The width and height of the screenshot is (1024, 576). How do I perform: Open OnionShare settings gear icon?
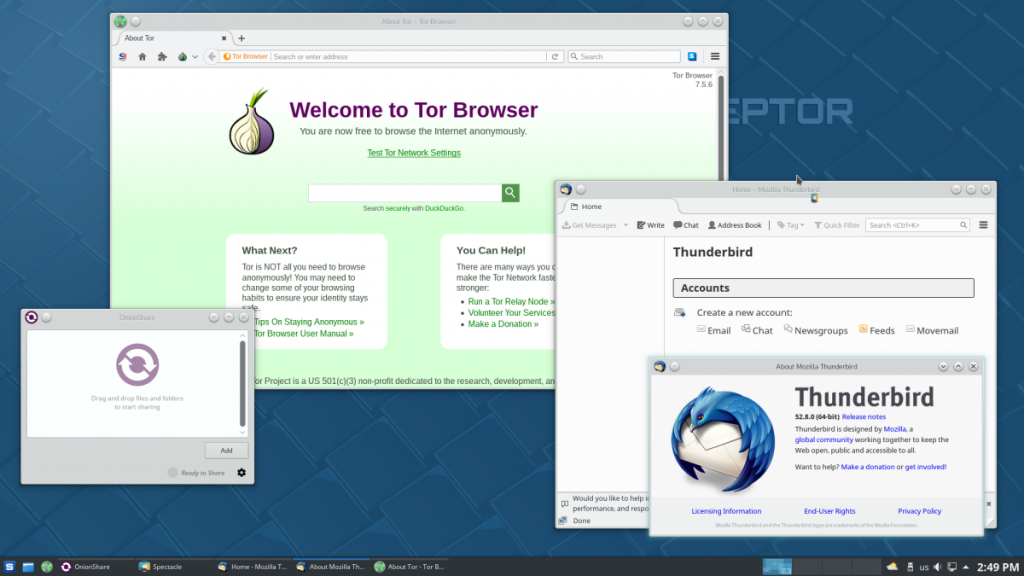pyautogui.click(x=241, y=472)
